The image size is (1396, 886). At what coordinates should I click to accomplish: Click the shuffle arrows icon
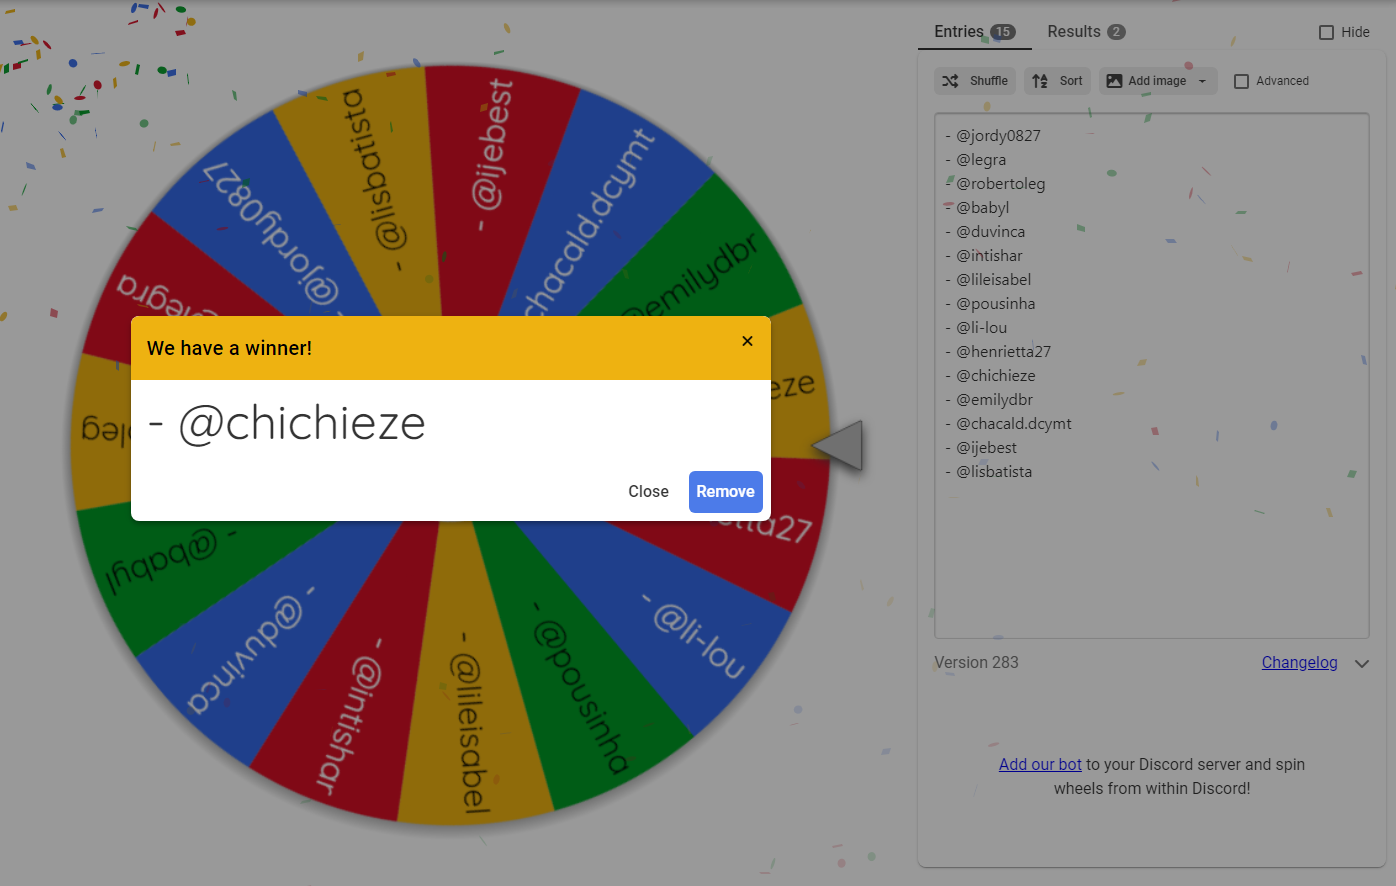click(x=950, y=81)
